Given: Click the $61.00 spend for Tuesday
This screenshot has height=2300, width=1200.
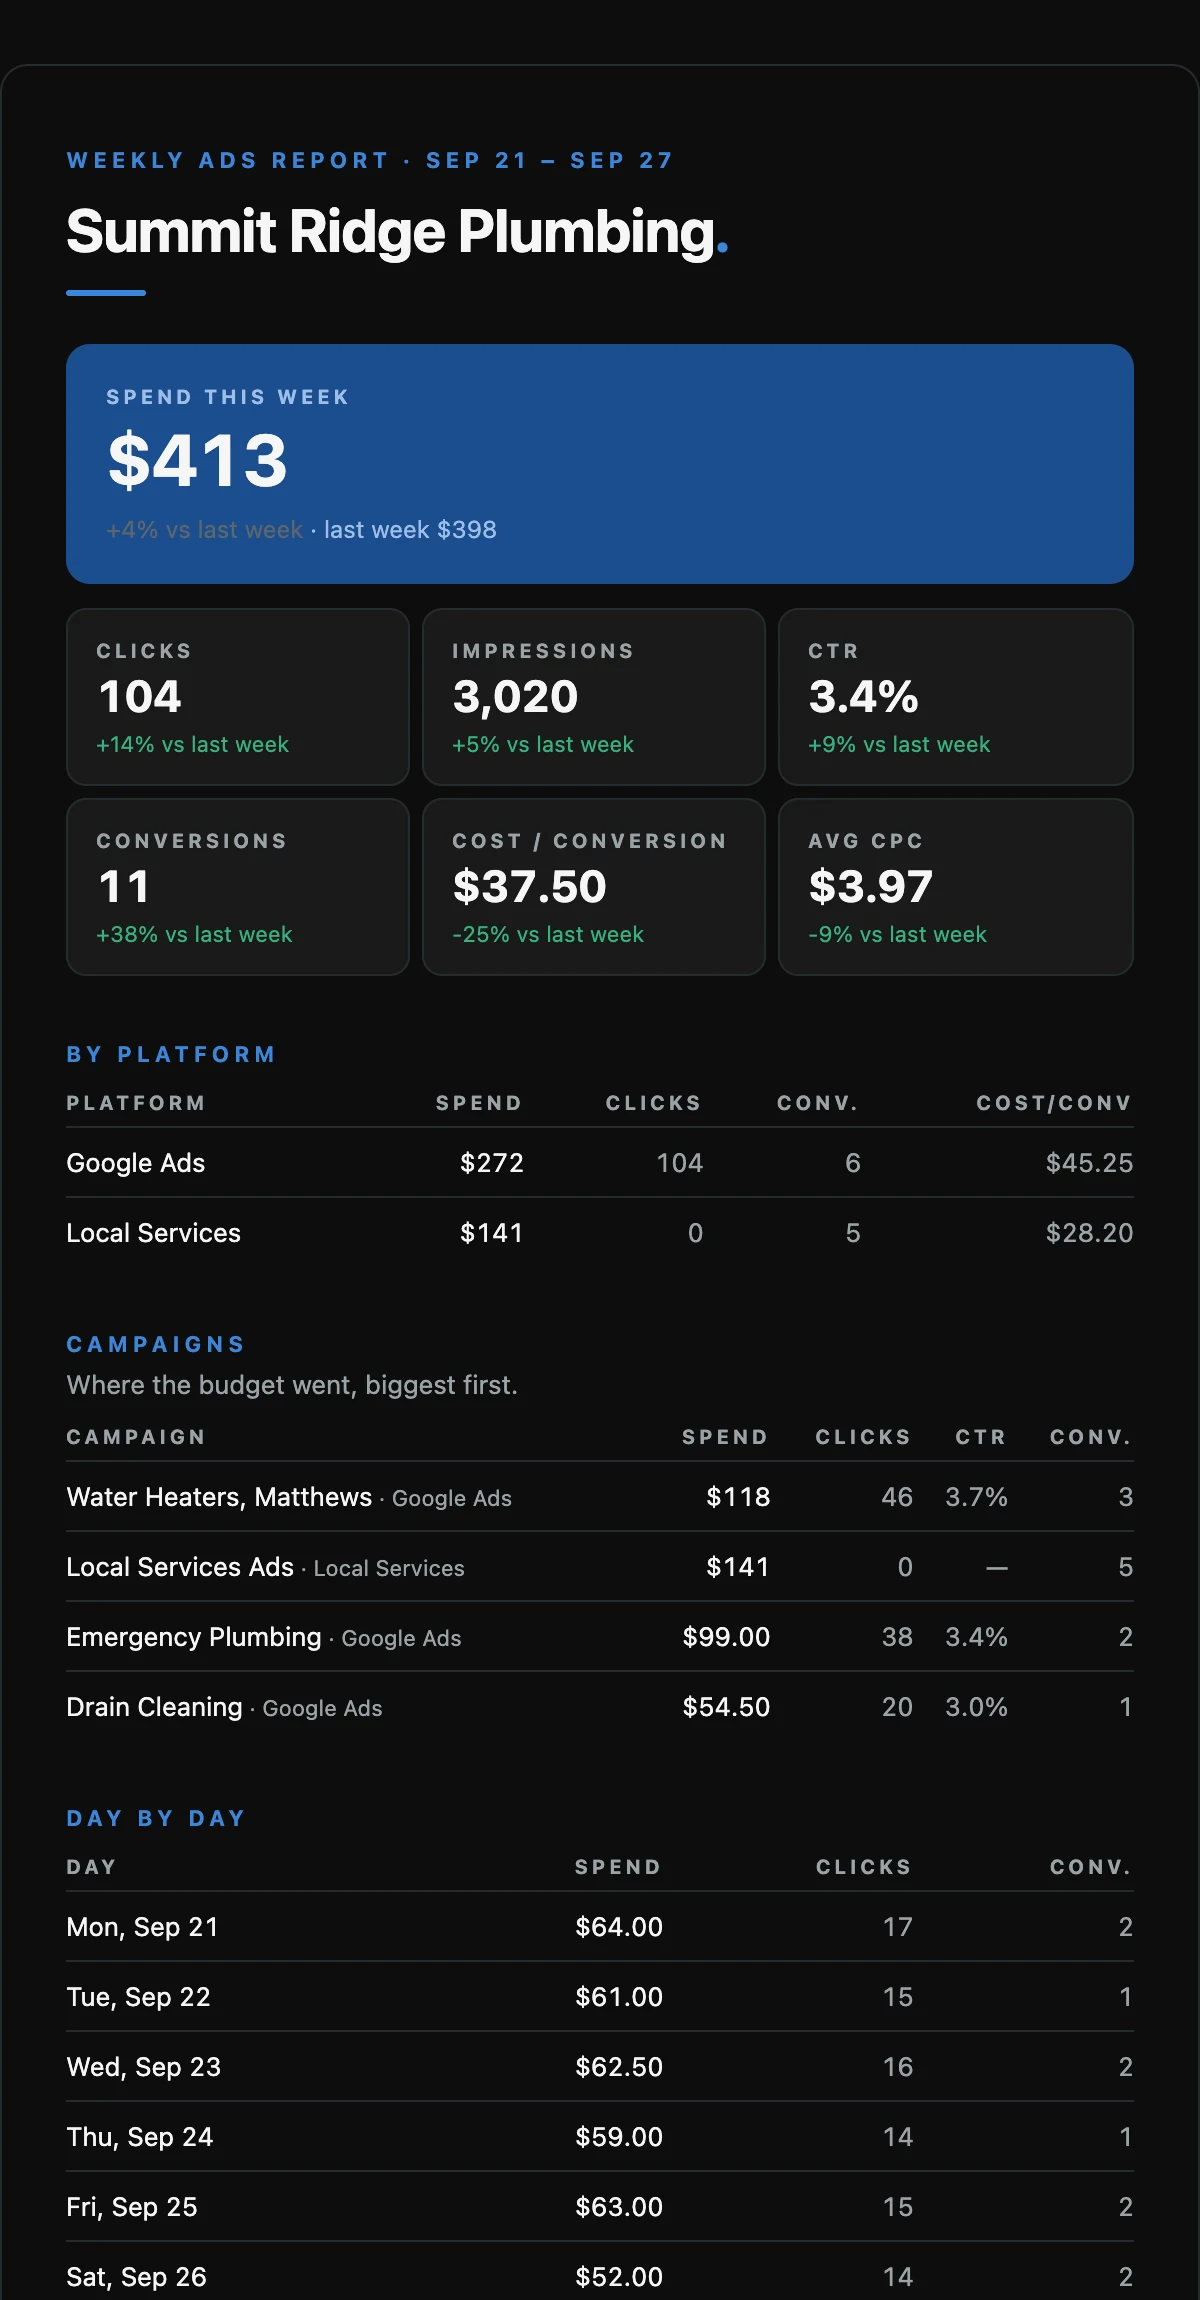Looking at the screenshot, I should pyautogui.click(x=619, y=1997).
